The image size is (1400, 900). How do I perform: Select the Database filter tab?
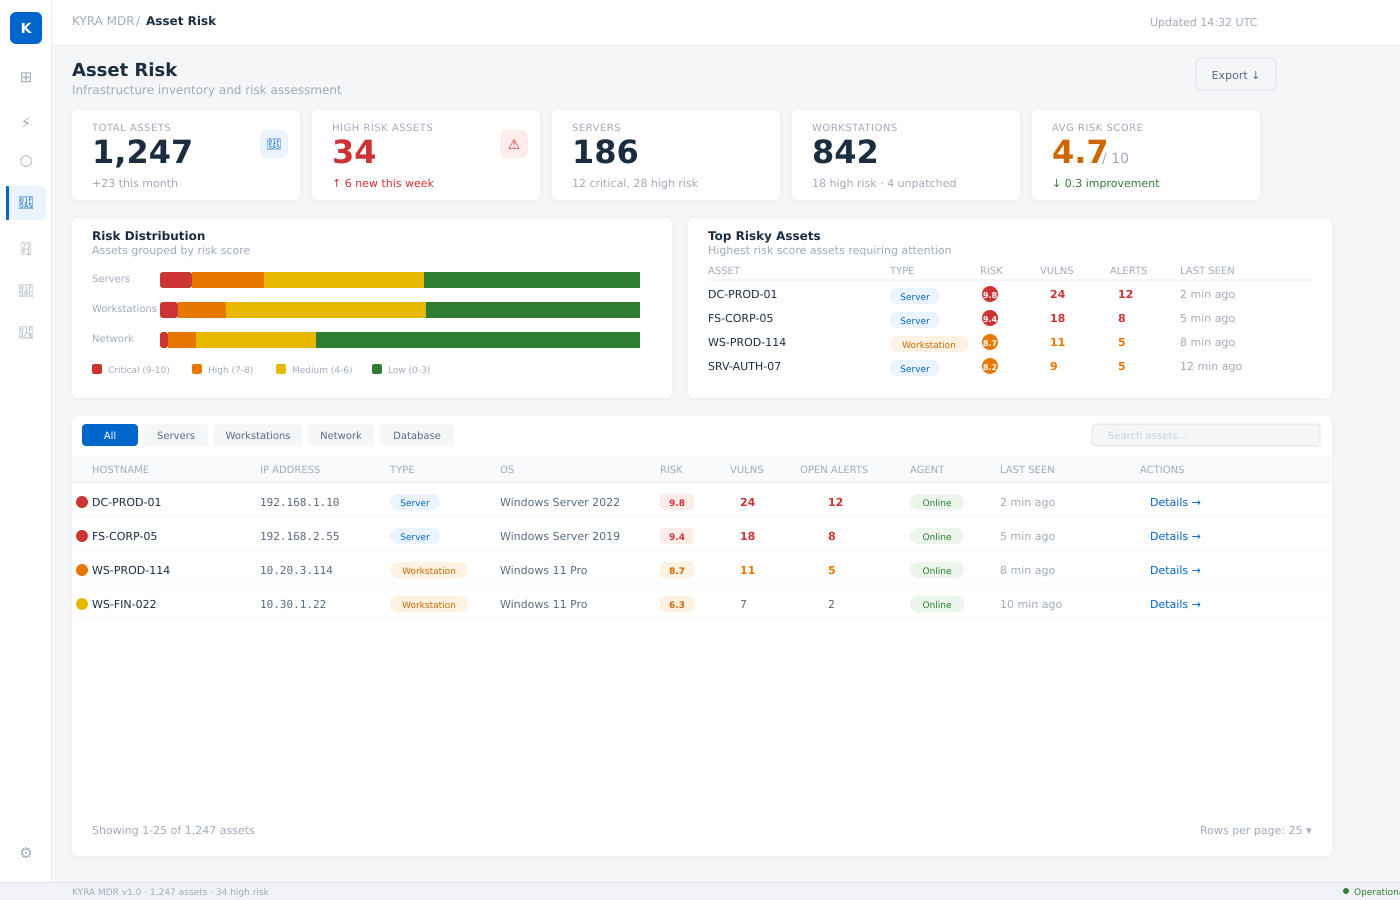[x=417, y=435]
